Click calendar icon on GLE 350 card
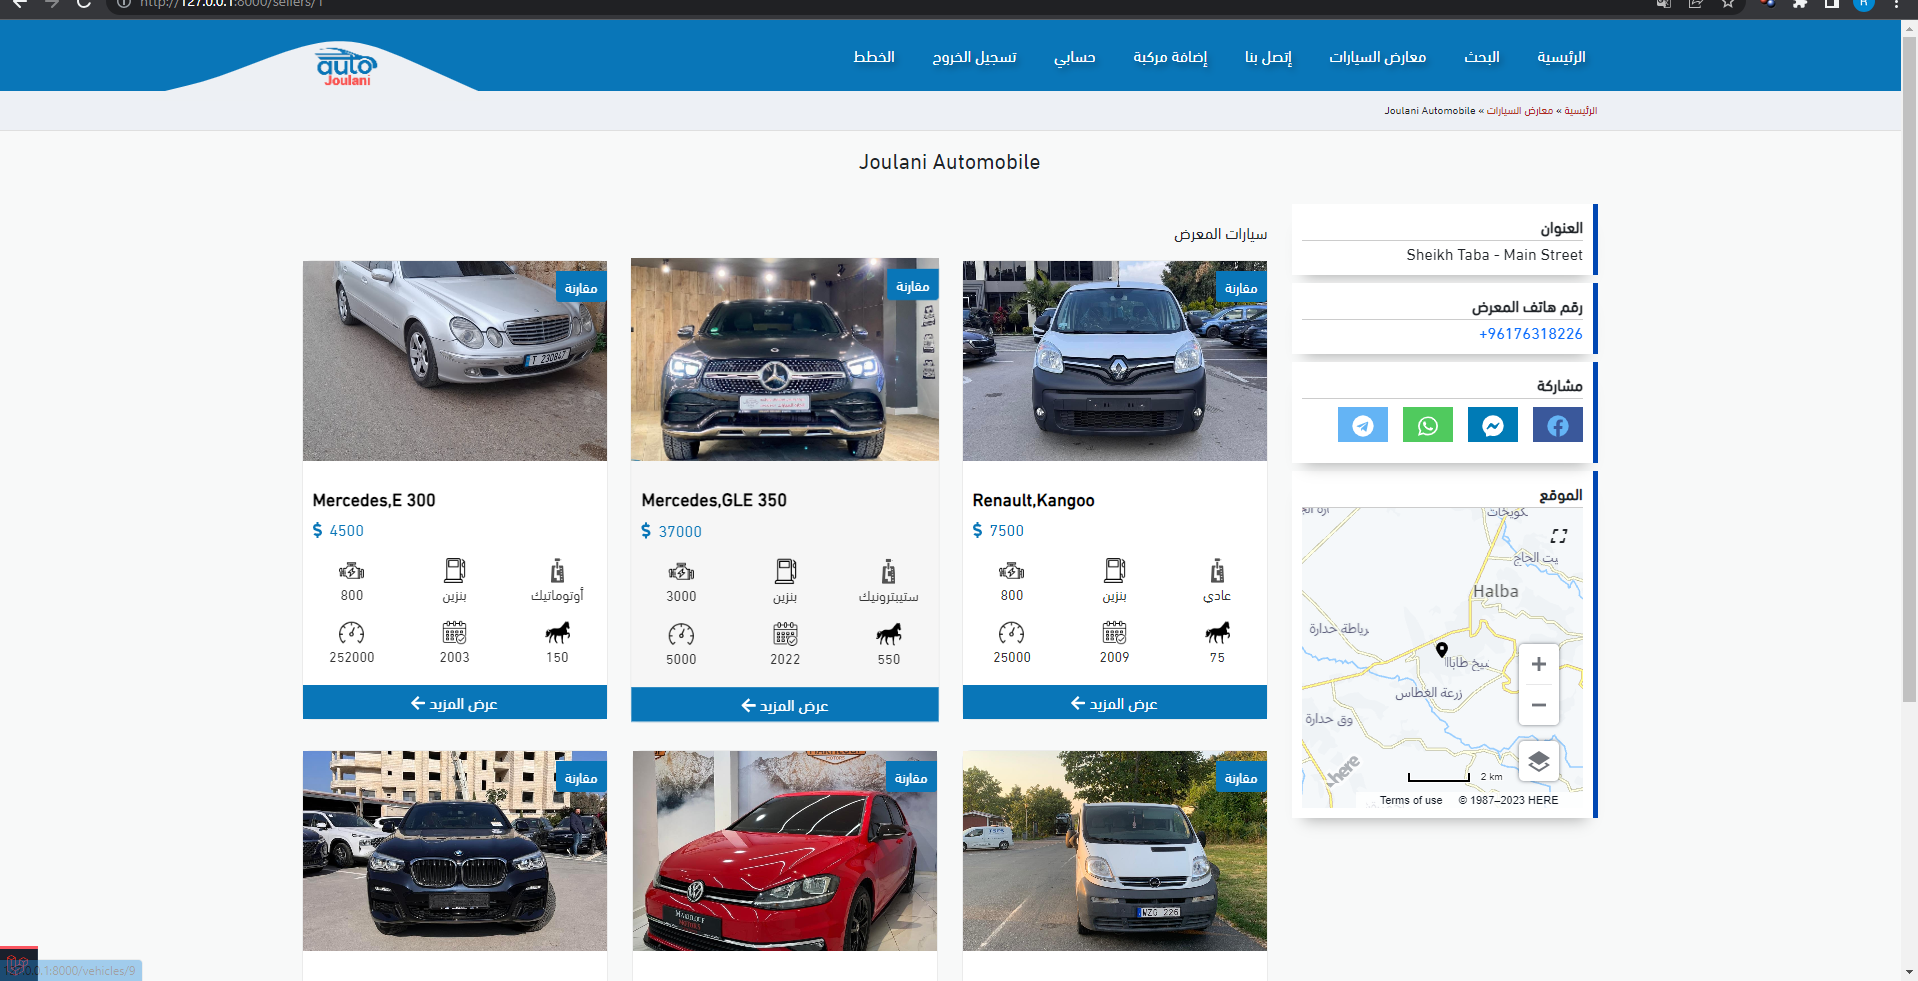This screenshot has height=981, width=1918. [785, 634]
